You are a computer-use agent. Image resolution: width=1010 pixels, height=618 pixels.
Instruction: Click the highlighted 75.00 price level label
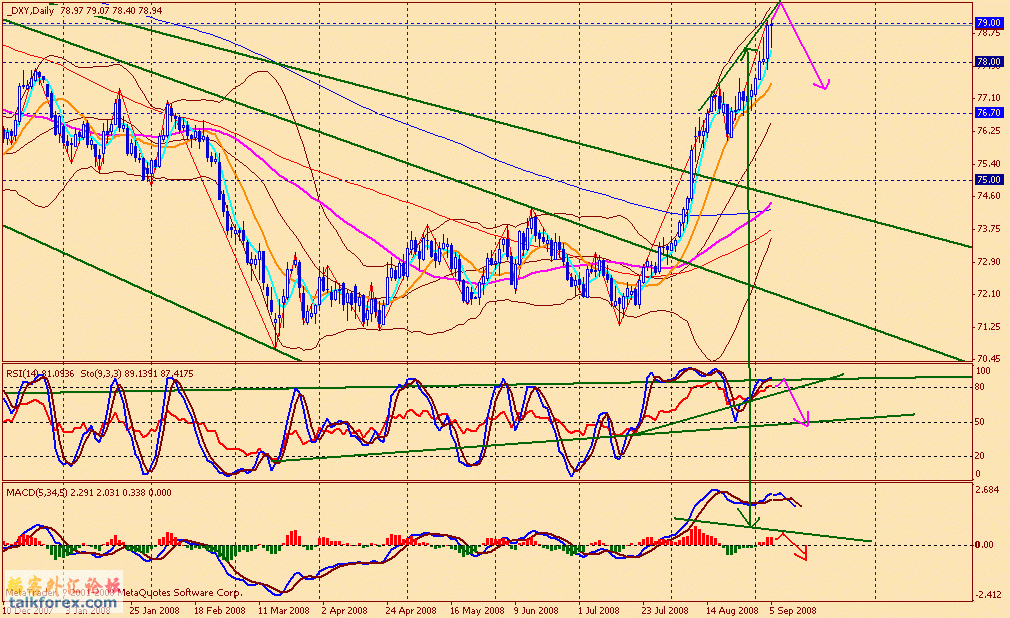pyautogui.click(x=989, y=180)
